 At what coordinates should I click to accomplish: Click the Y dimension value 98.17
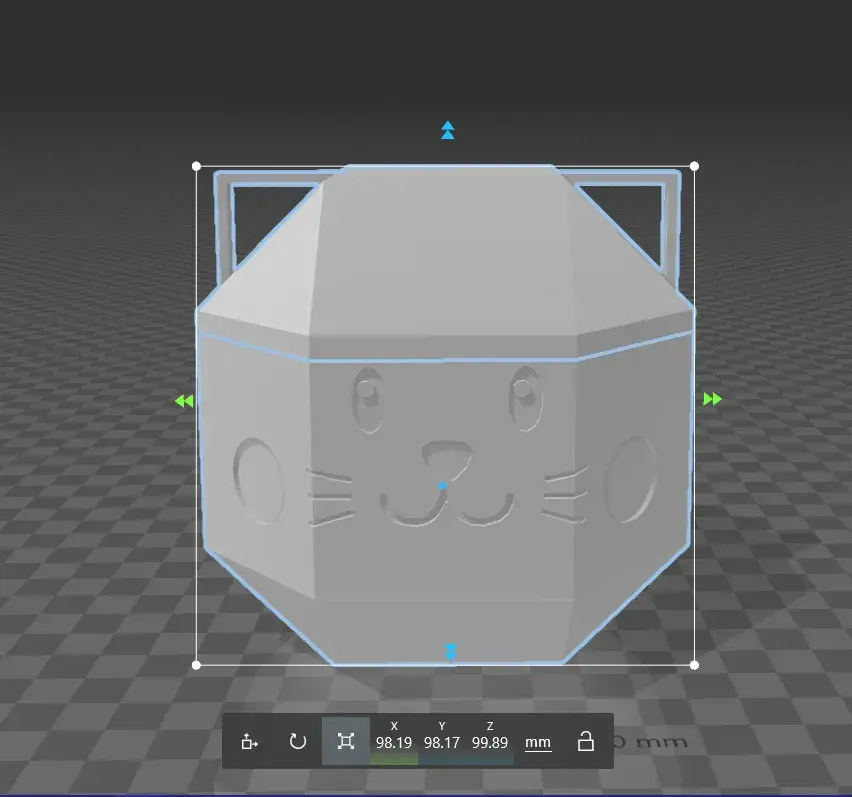point(442,743)
